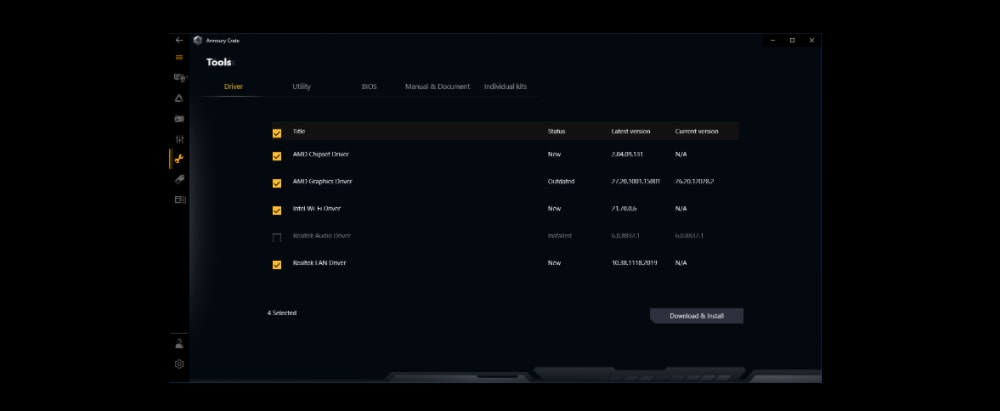Image resolution: width=1000 pixels, height=411 pixels.
Task: Click the 4 Selected counter text
Action: [x=282, y=313]
